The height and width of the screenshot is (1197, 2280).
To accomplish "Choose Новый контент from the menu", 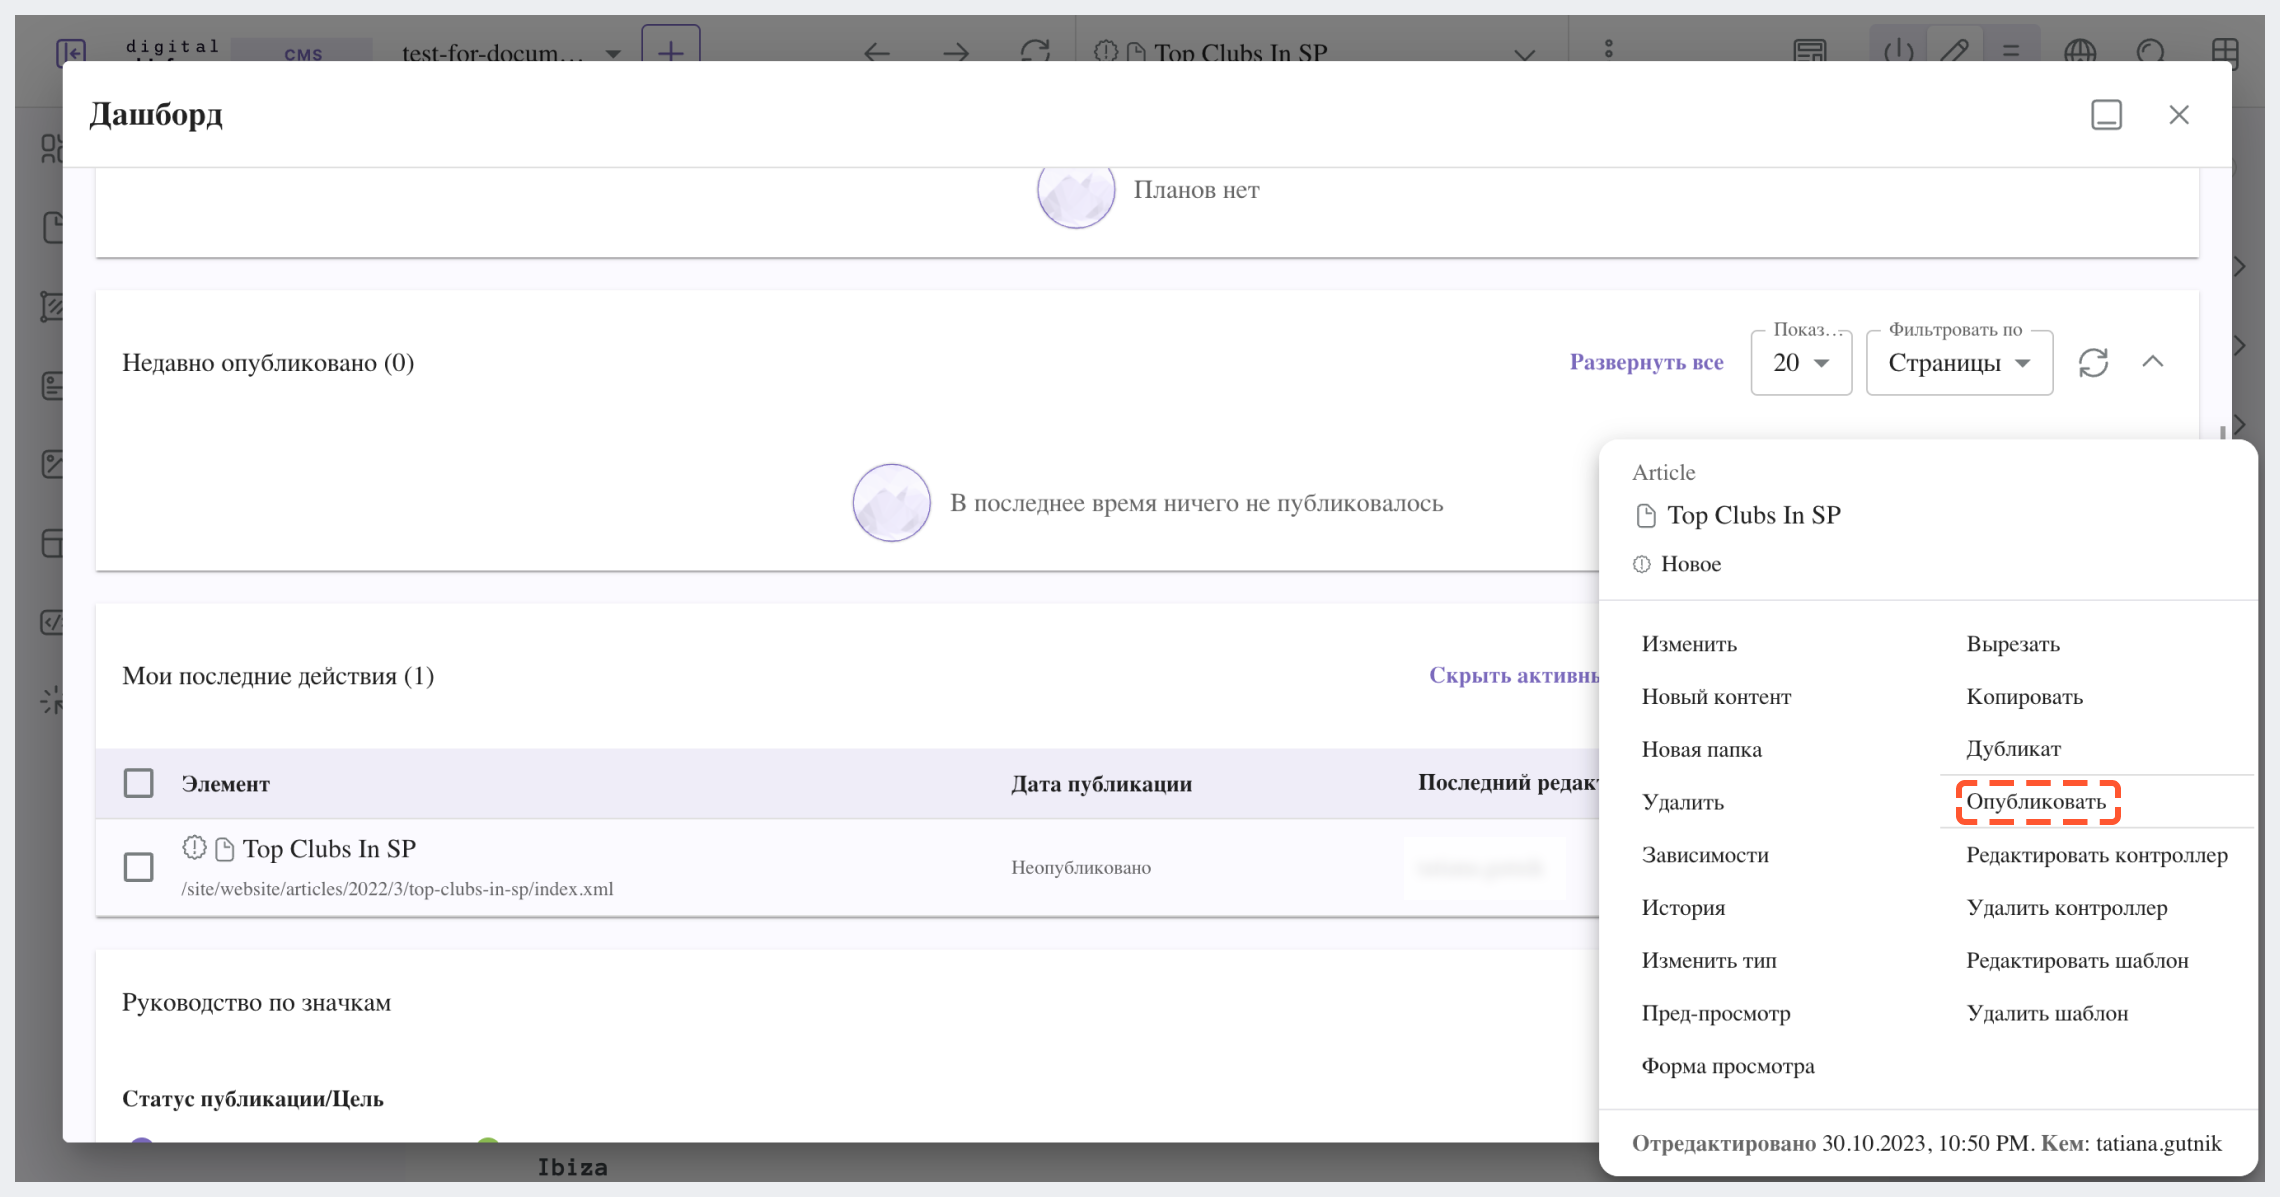I will pos(1716,697).
